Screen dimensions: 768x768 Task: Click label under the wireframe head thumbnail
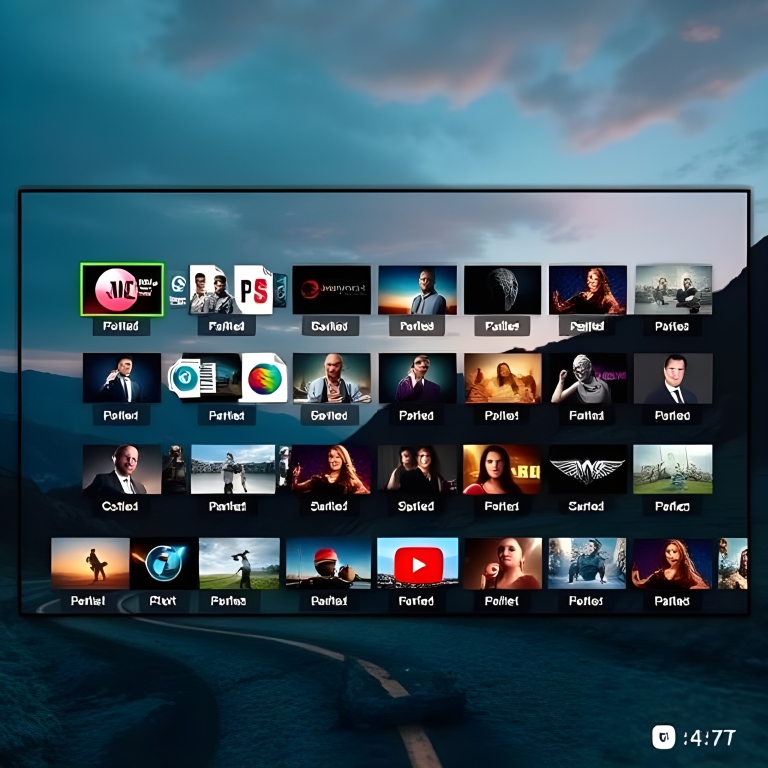point(502,326)
